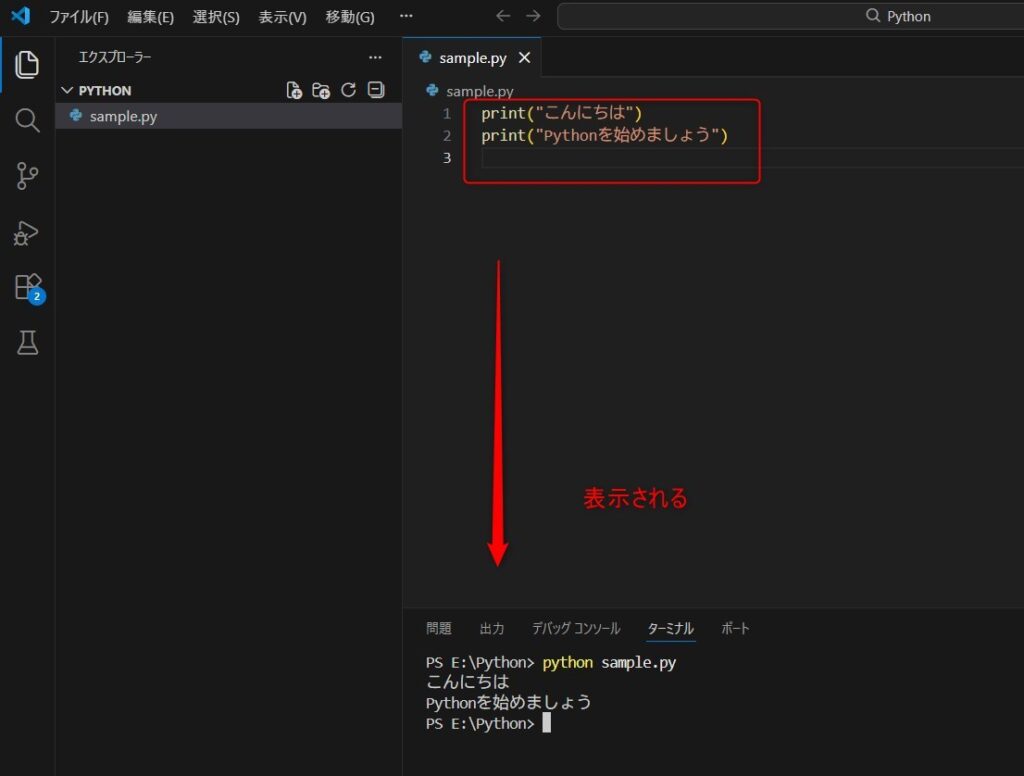Viewport: 1024px width, 776px height.
Task: Refresh the Explorer file list
Action: [x=348, y=90]
